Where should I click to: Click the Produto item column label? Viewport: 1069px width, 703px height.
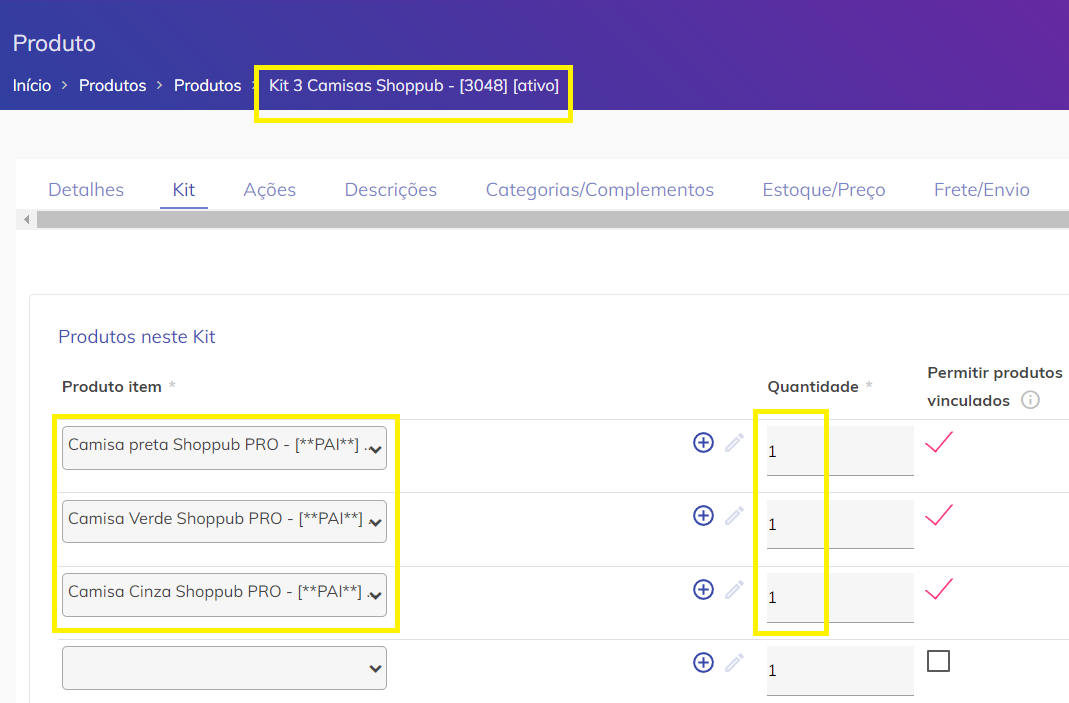point(112,387)
